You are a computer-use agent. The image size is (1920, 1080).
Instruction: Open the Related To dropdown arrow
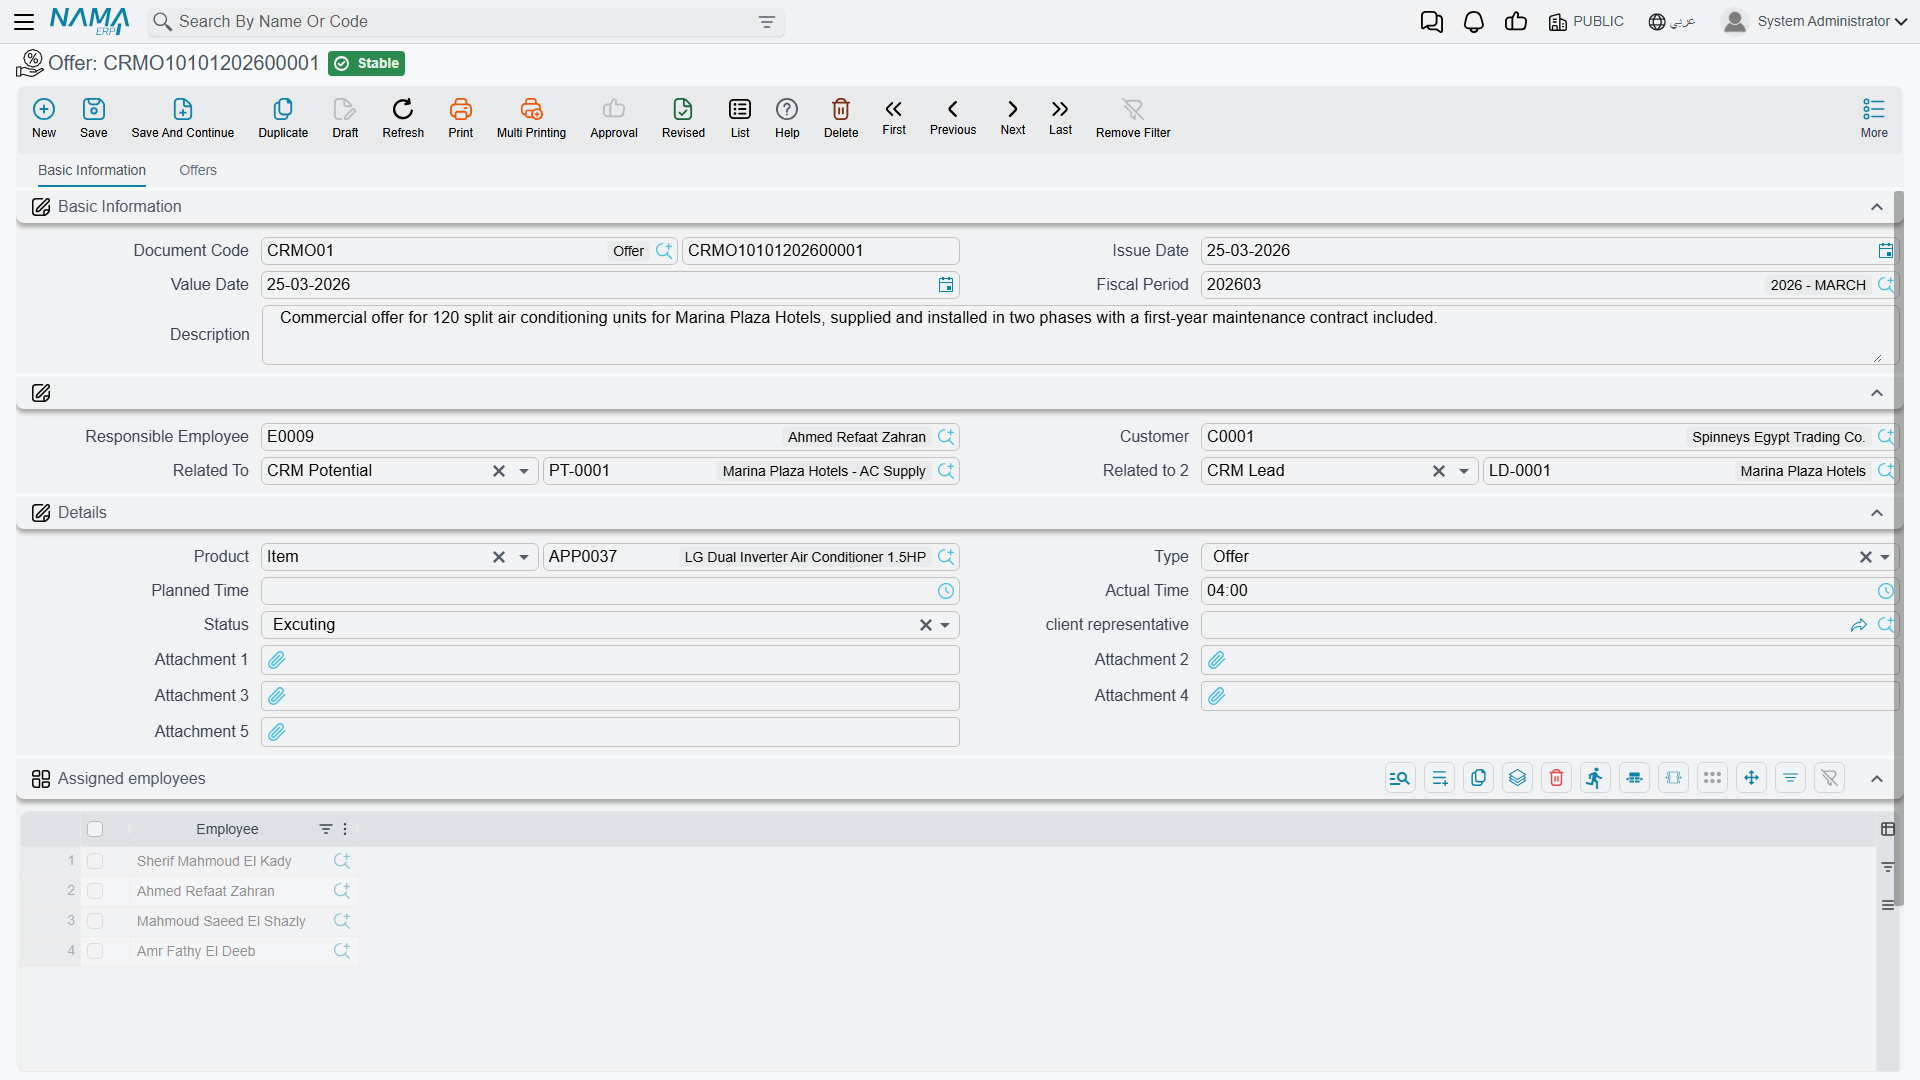pos(524,471)
